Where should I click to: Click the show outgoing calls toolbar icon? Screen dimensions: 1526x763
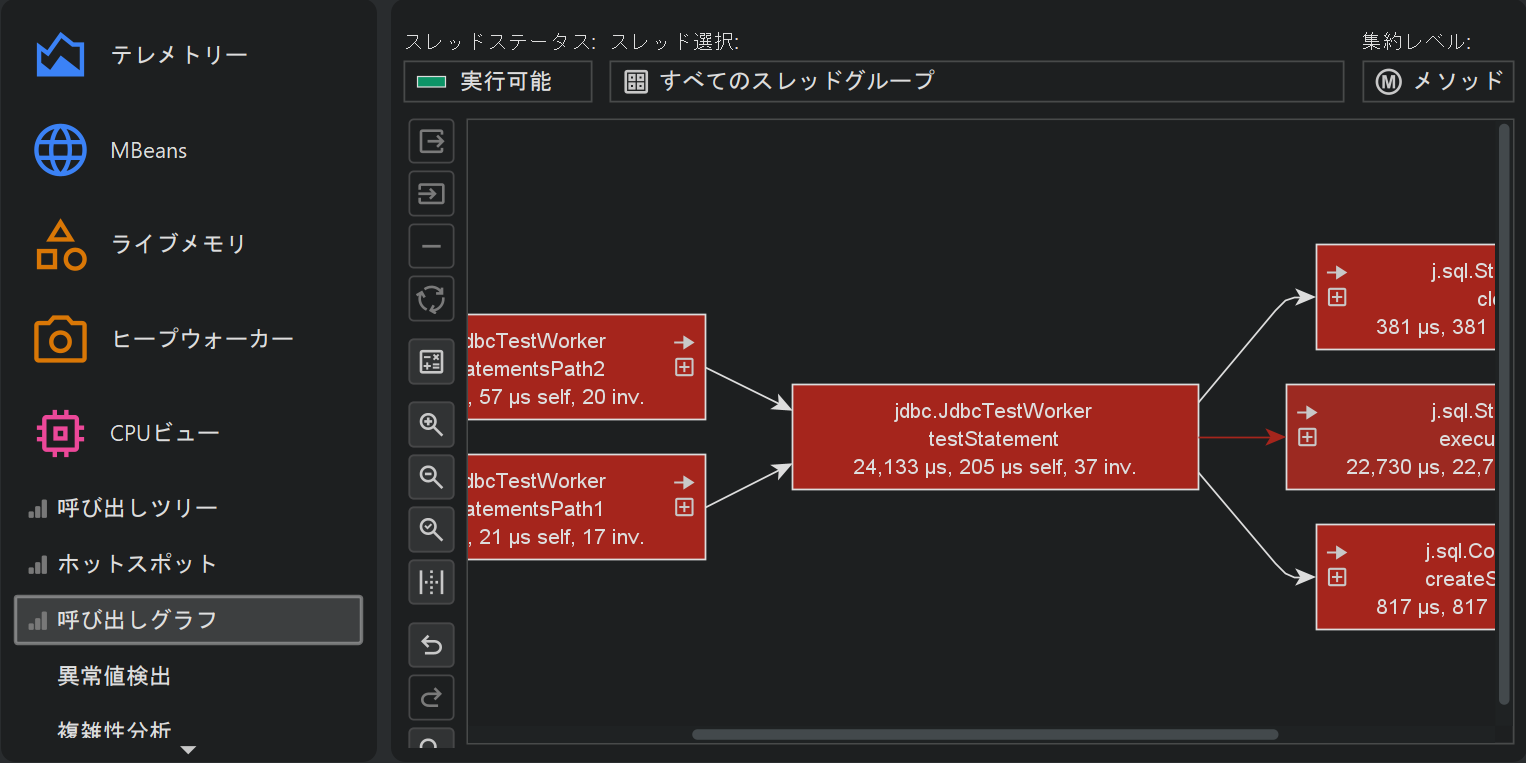coord(431,141)
